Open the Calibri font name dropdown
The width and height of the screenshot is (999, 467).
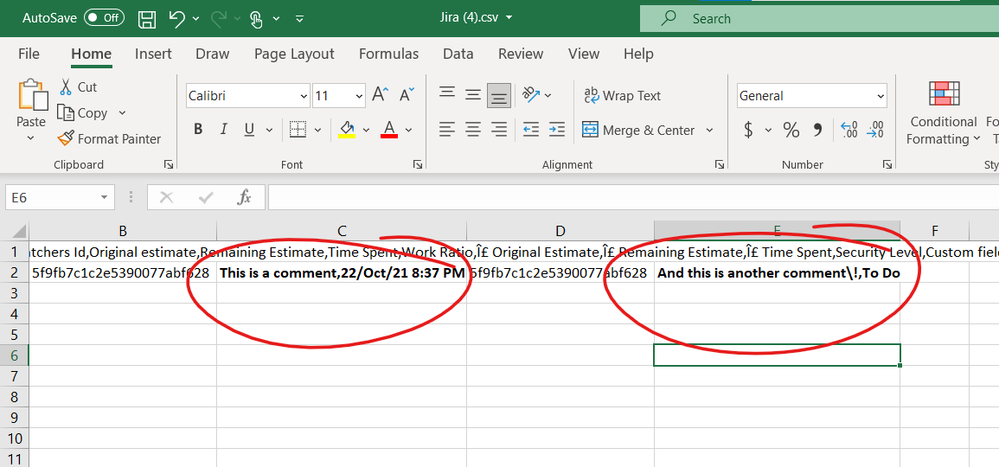coord(303,96)
